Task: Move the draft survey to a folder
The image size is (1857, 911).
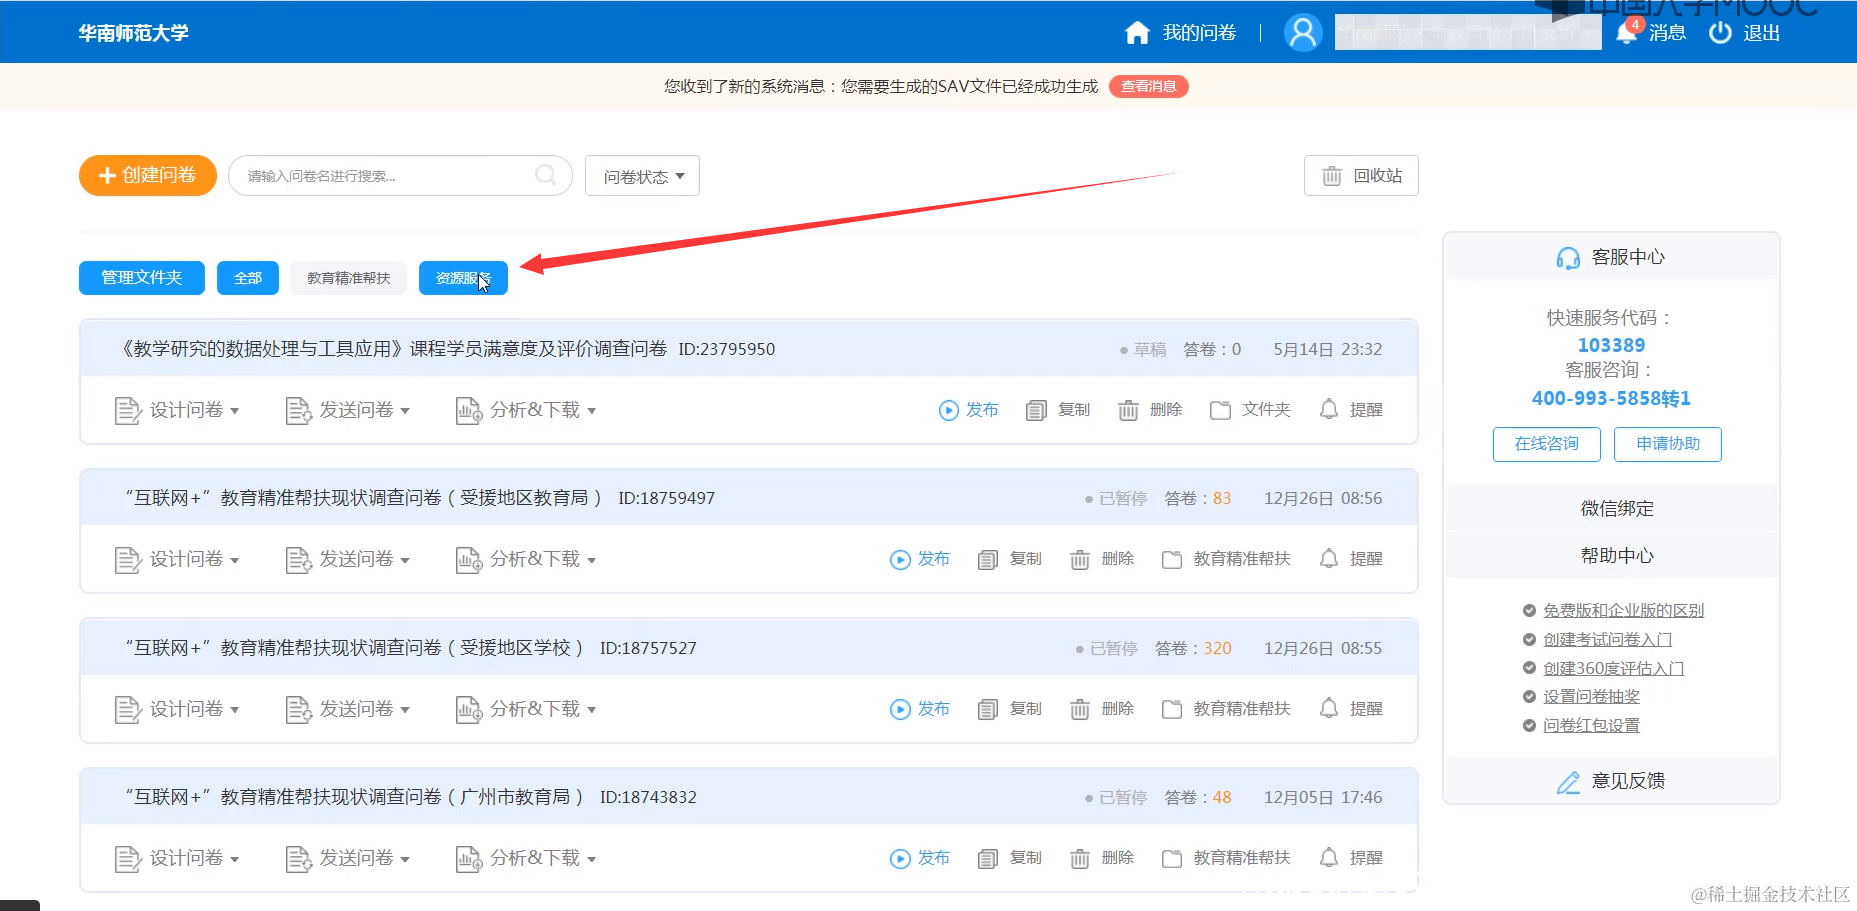Action: [1250, 409]
